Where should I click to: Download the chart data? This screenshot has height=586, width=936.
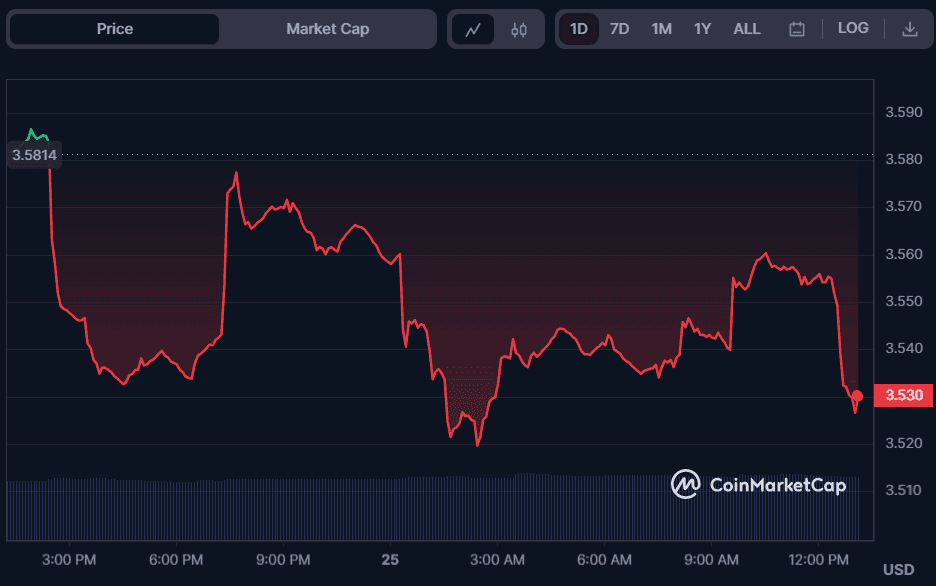tap(909, 29)
